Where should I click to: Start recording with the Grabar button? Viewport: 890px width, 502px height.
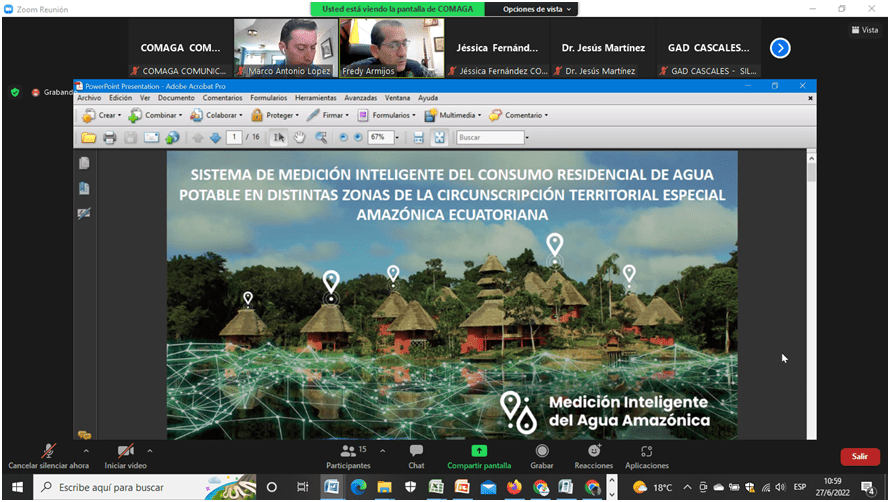[x=542, y=452]
